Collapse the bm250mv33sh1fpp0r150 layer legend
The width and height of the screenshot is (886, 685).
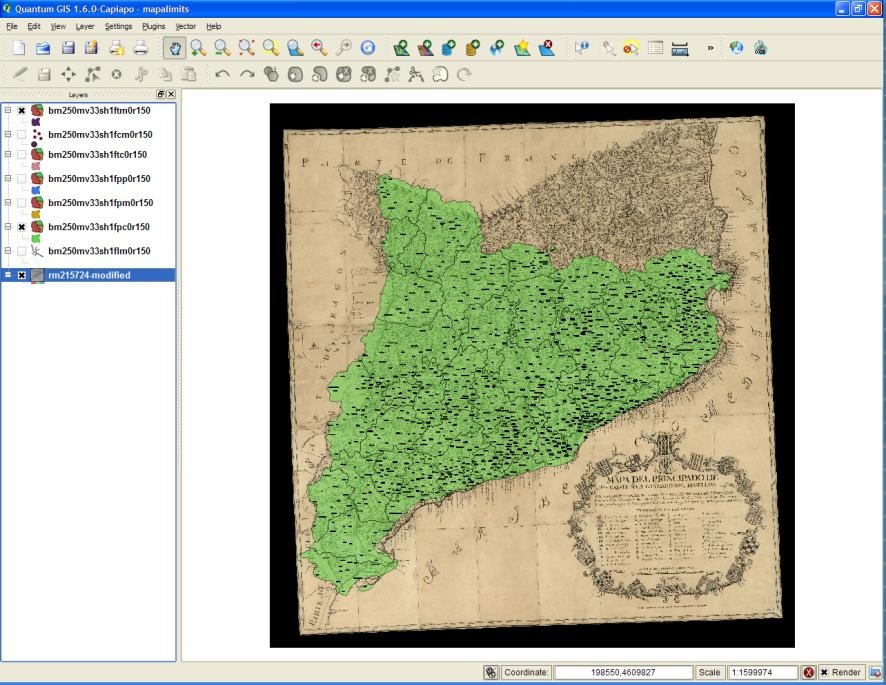coord(8,178)
